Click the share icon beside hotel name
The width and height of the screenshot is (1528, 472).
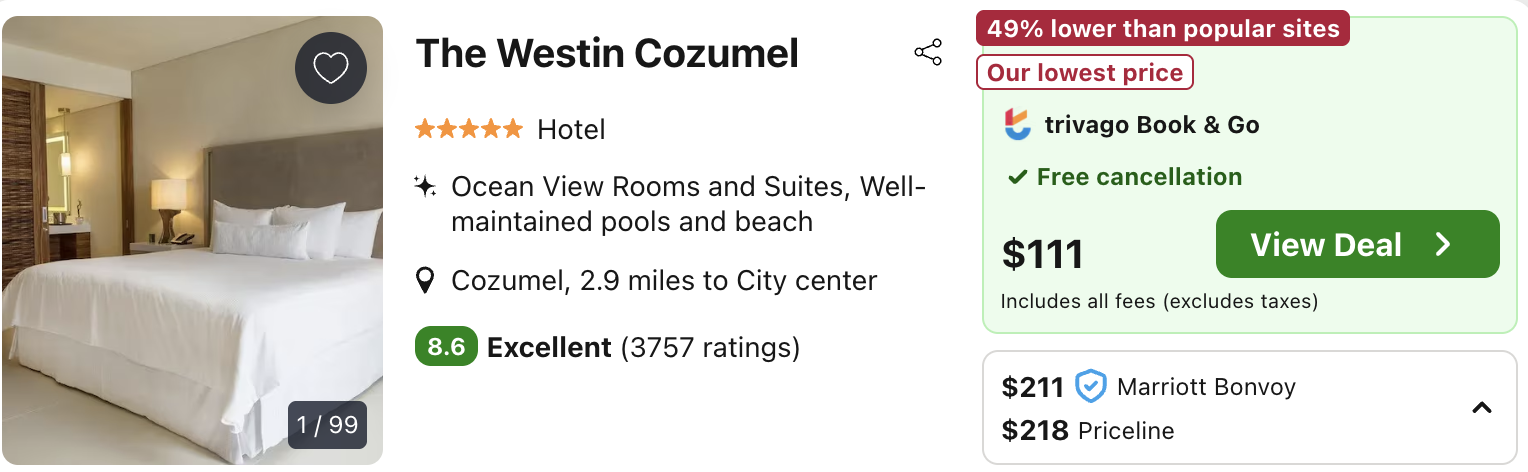click(x=928, y=53)
